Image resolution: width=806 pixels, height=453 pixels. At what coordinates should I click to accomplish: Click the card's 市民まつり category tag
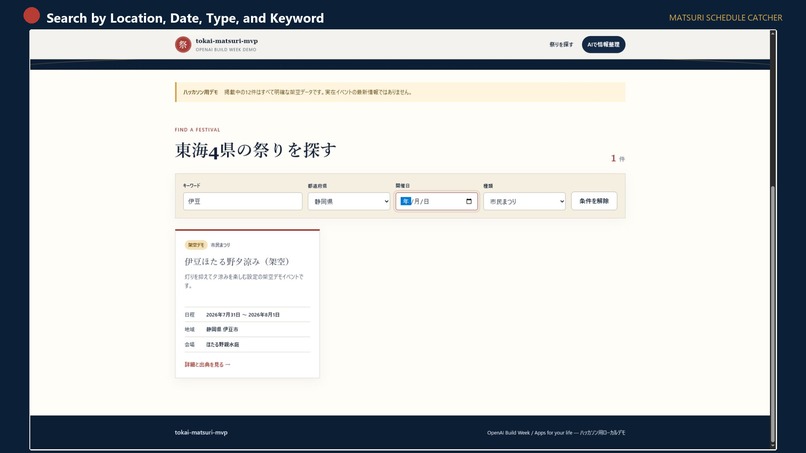221,245
